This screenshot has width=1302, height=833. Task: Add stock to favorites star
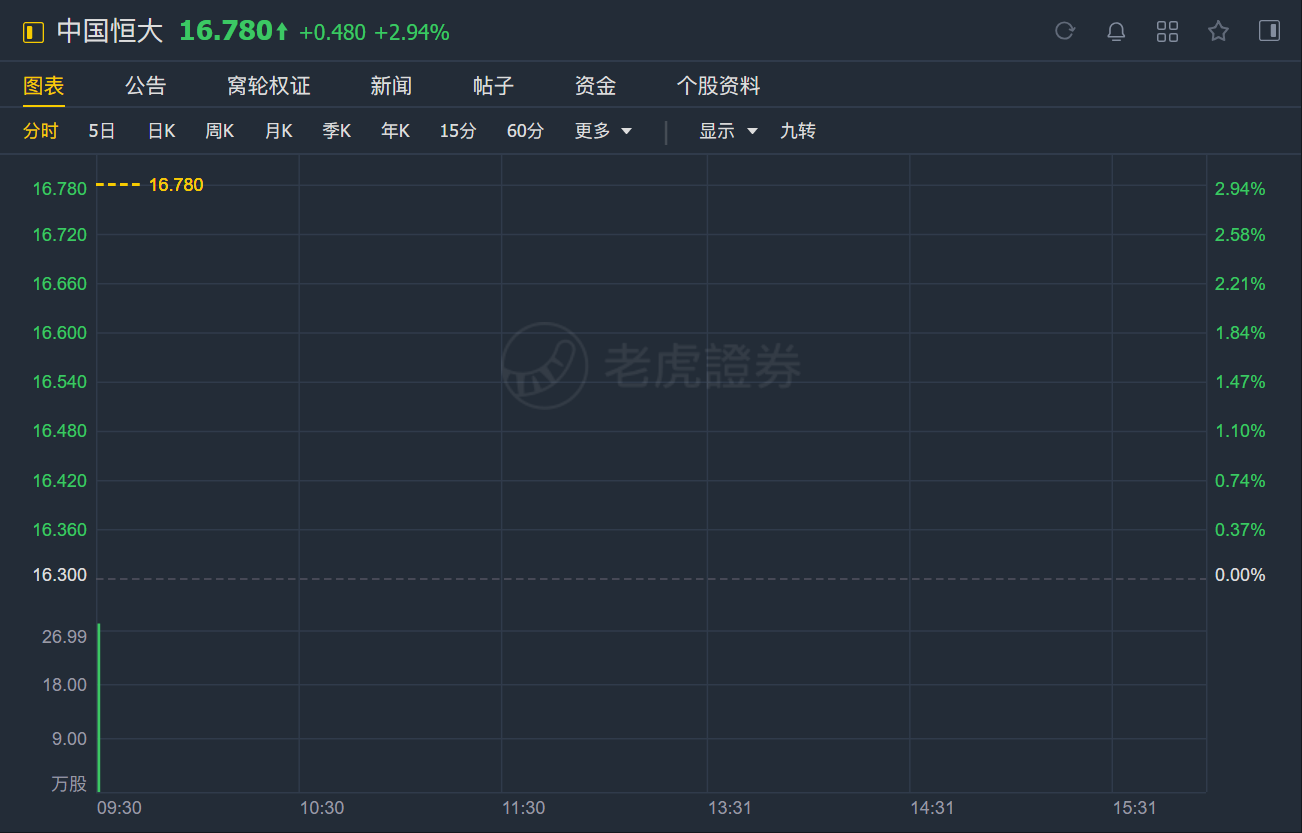(1218, 31)
